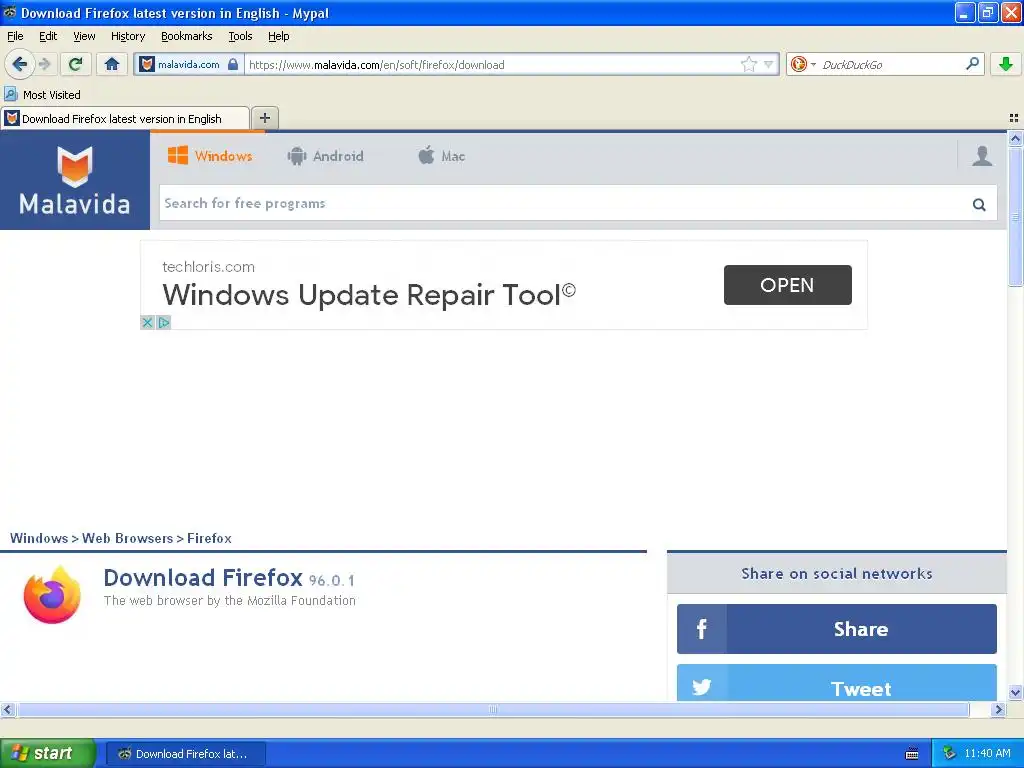Open the Downloads green arrow button
The width and height of the screenshot is (1024, 768).
(1006, 64)
